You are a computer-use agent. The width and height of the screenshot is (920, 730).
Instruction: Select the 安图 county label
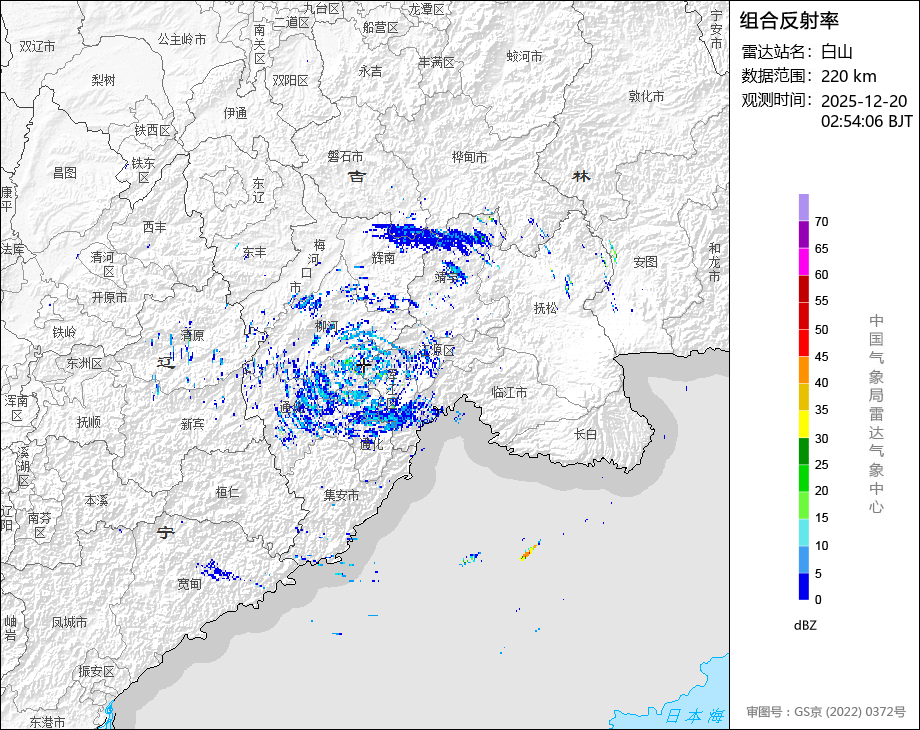(x=645, y=262)
